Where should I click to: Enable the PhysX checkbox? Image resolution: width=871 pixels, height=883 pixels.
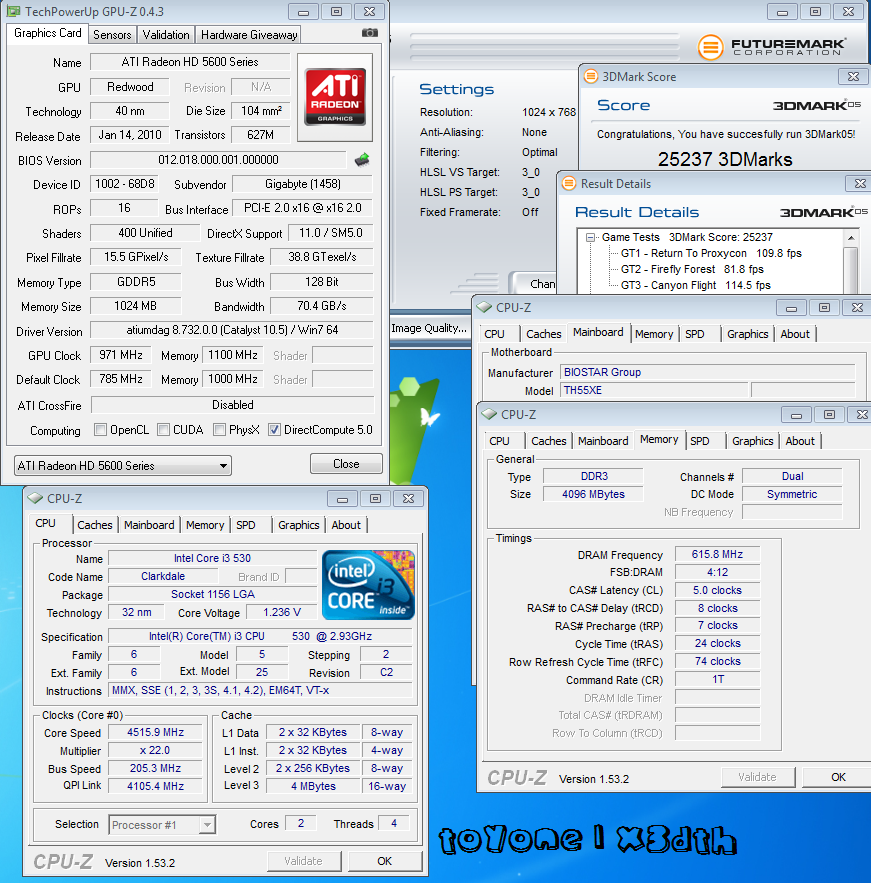pos(220,430)
